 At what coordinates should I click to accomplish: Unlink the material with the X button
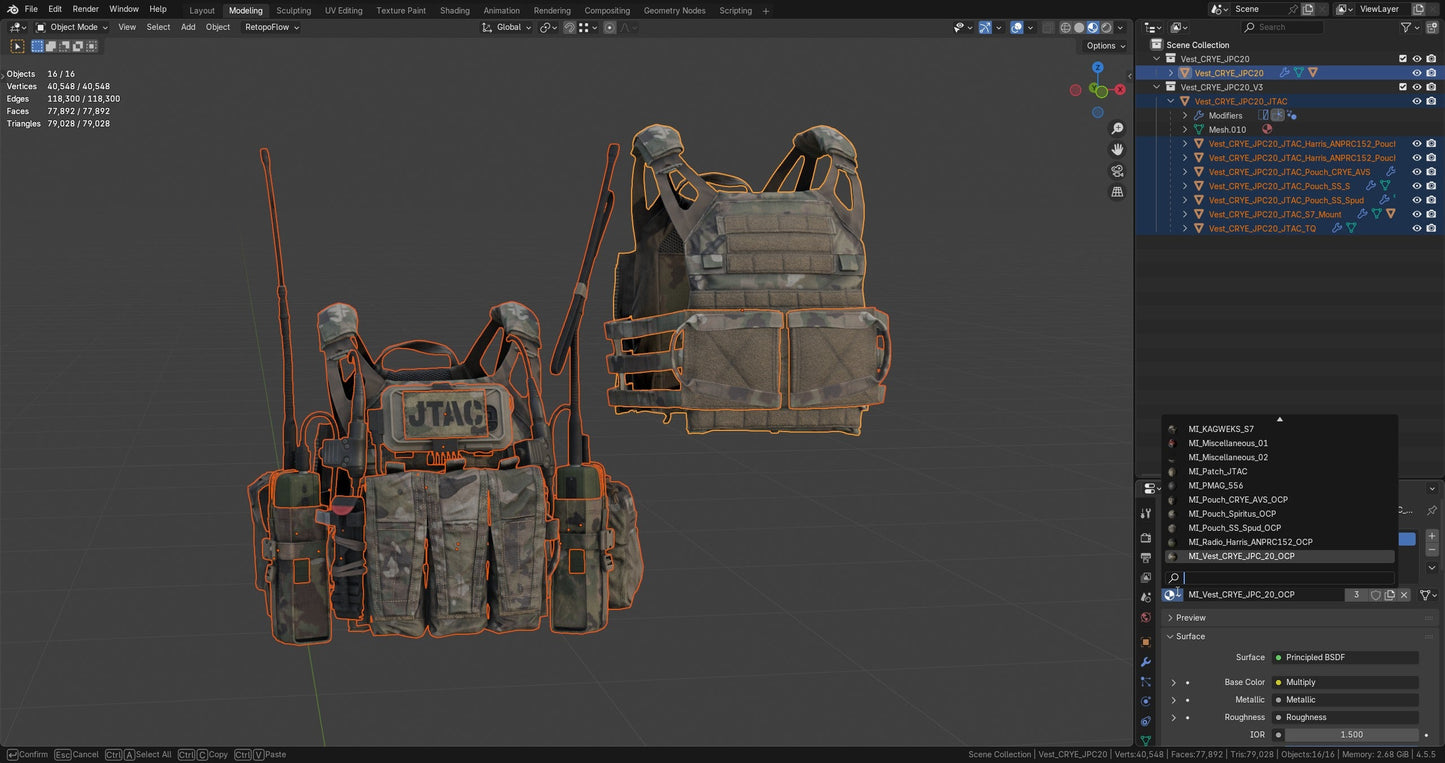coord(1404,594)
